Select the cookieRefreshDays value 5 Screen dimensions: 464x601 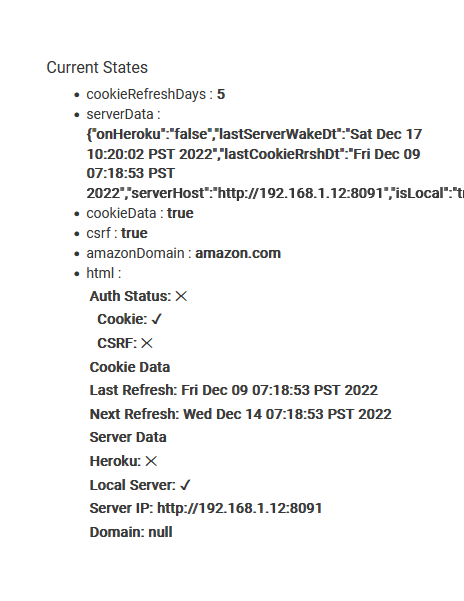221,94
